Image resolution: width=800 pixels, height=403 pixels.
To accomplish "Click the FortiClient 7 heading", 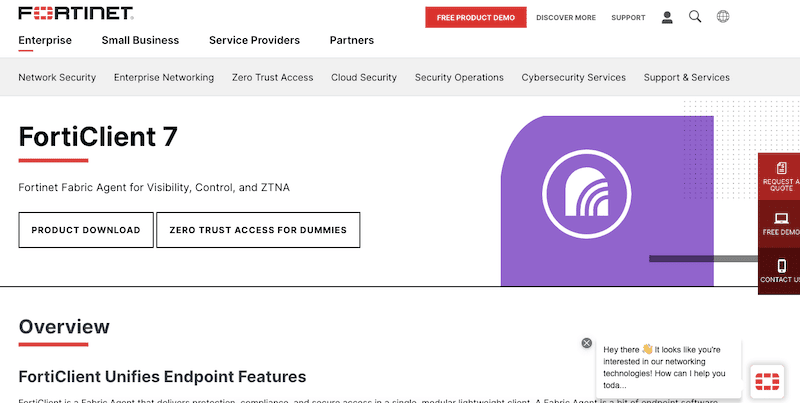I will tap(98, 137).
